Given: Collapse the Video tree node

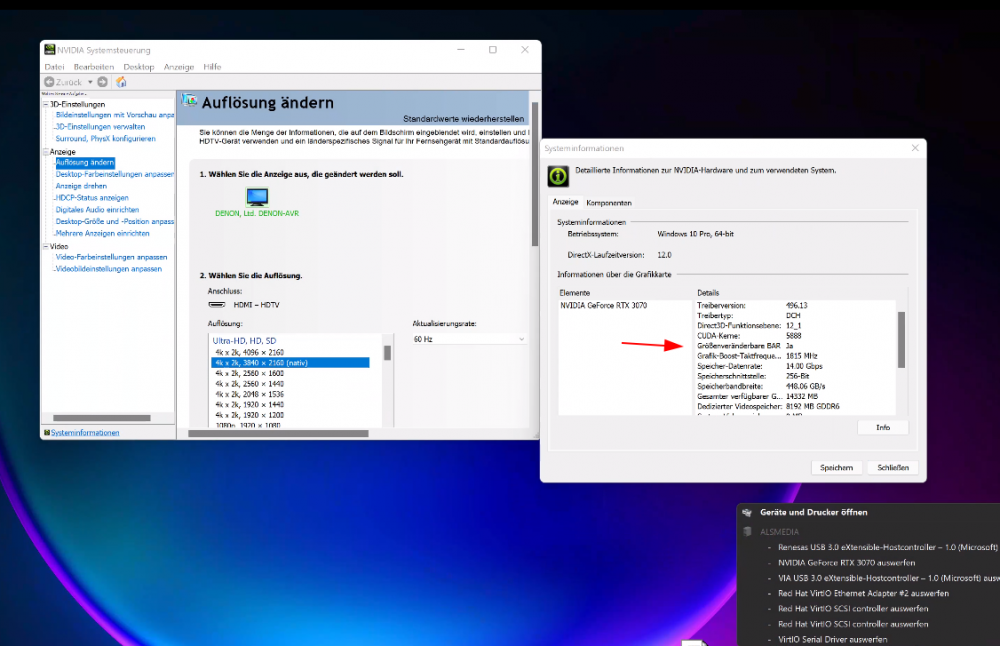Looking at the screenshot, I should (45, 246).
